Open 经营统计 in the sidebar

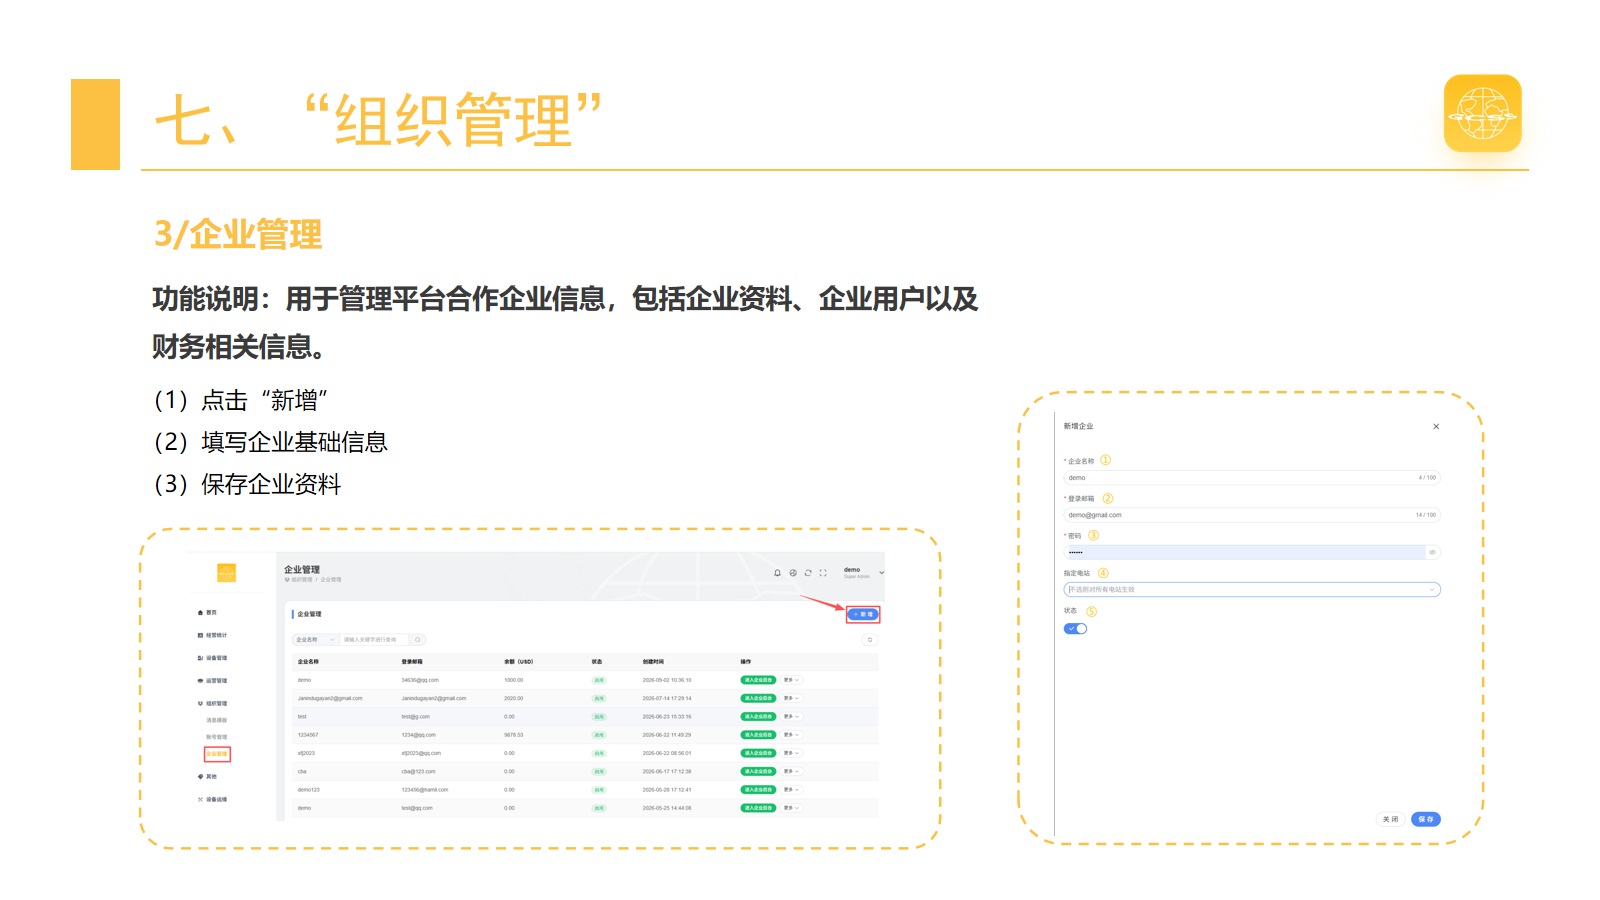click(x=213, y=635)
